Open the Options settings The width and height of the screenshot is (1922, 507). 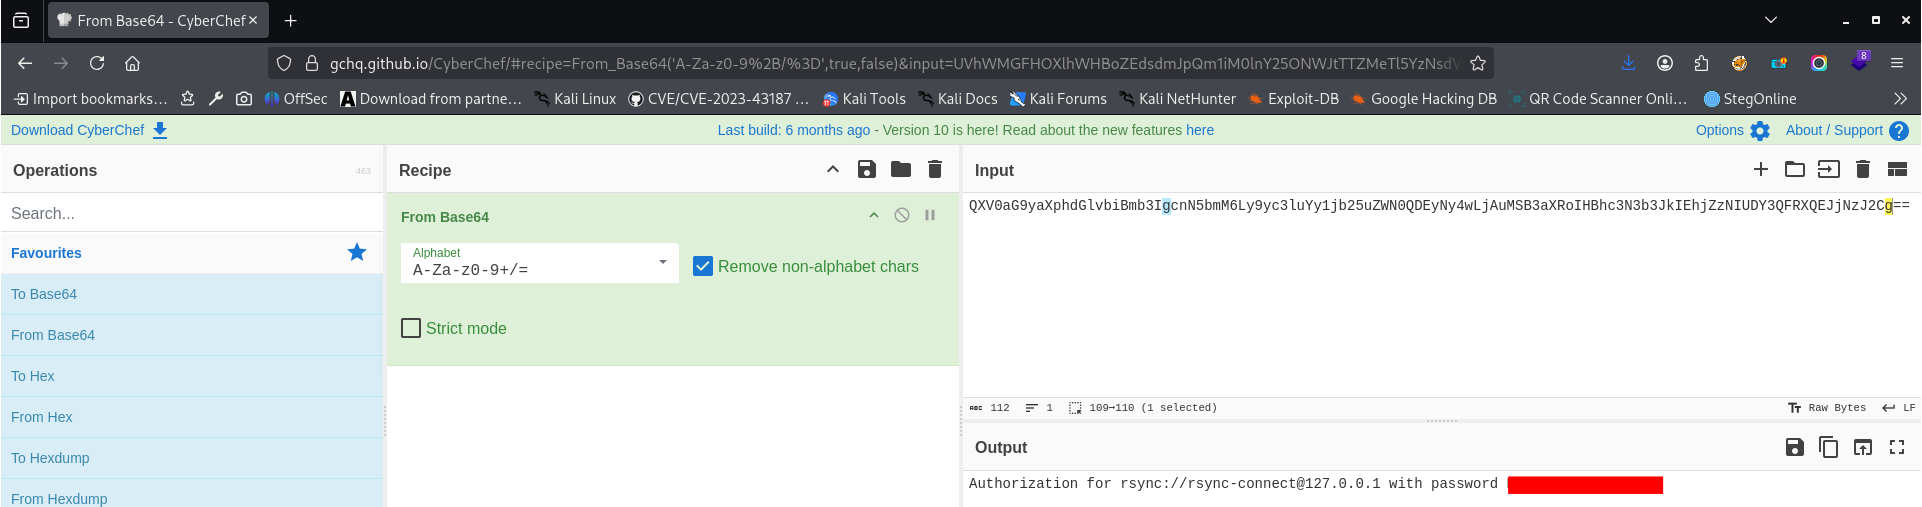point(1732,130)
